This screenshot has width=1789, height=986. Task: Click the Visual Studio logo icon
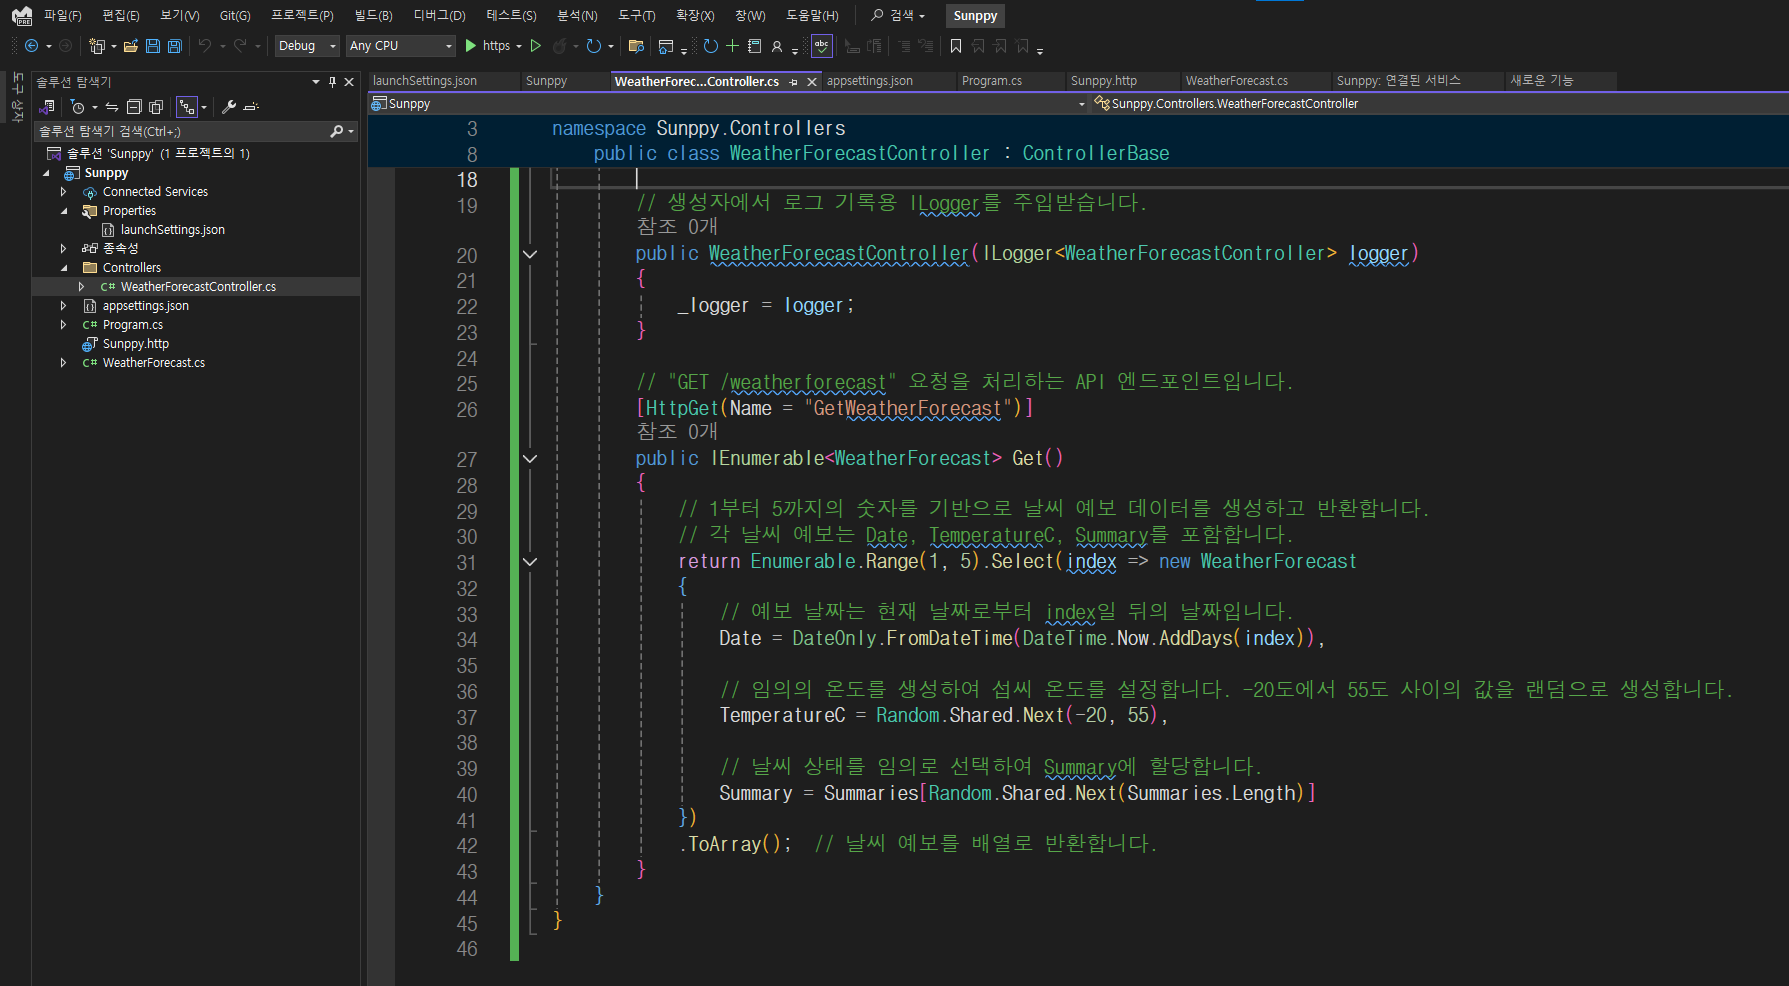tap(22, 15)
